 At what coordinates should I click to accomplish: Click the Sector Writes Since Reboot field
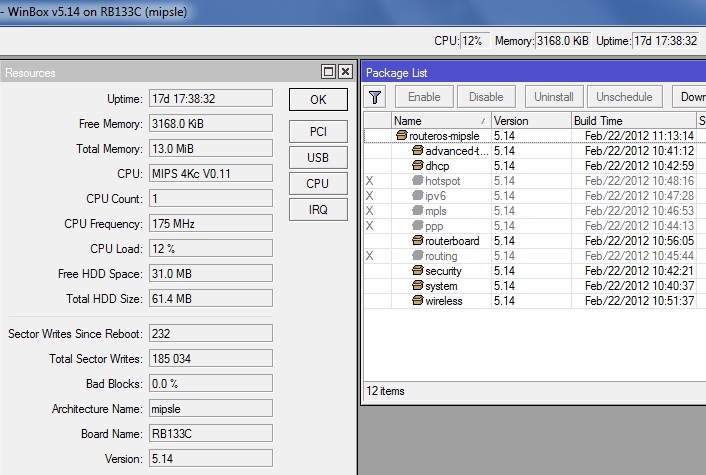pyautogui.click(x=211, y=334)
